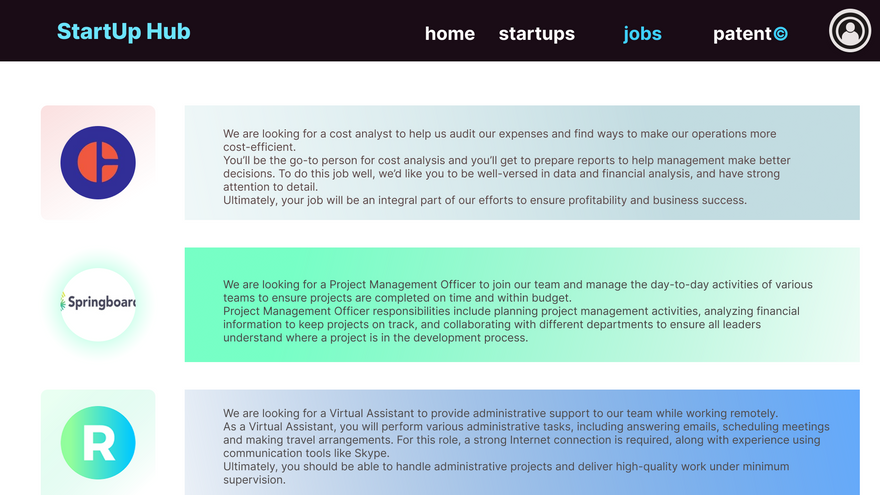Select the opening line seeking a cost analyst
880x495 pixels.
[x=499, y=134]
